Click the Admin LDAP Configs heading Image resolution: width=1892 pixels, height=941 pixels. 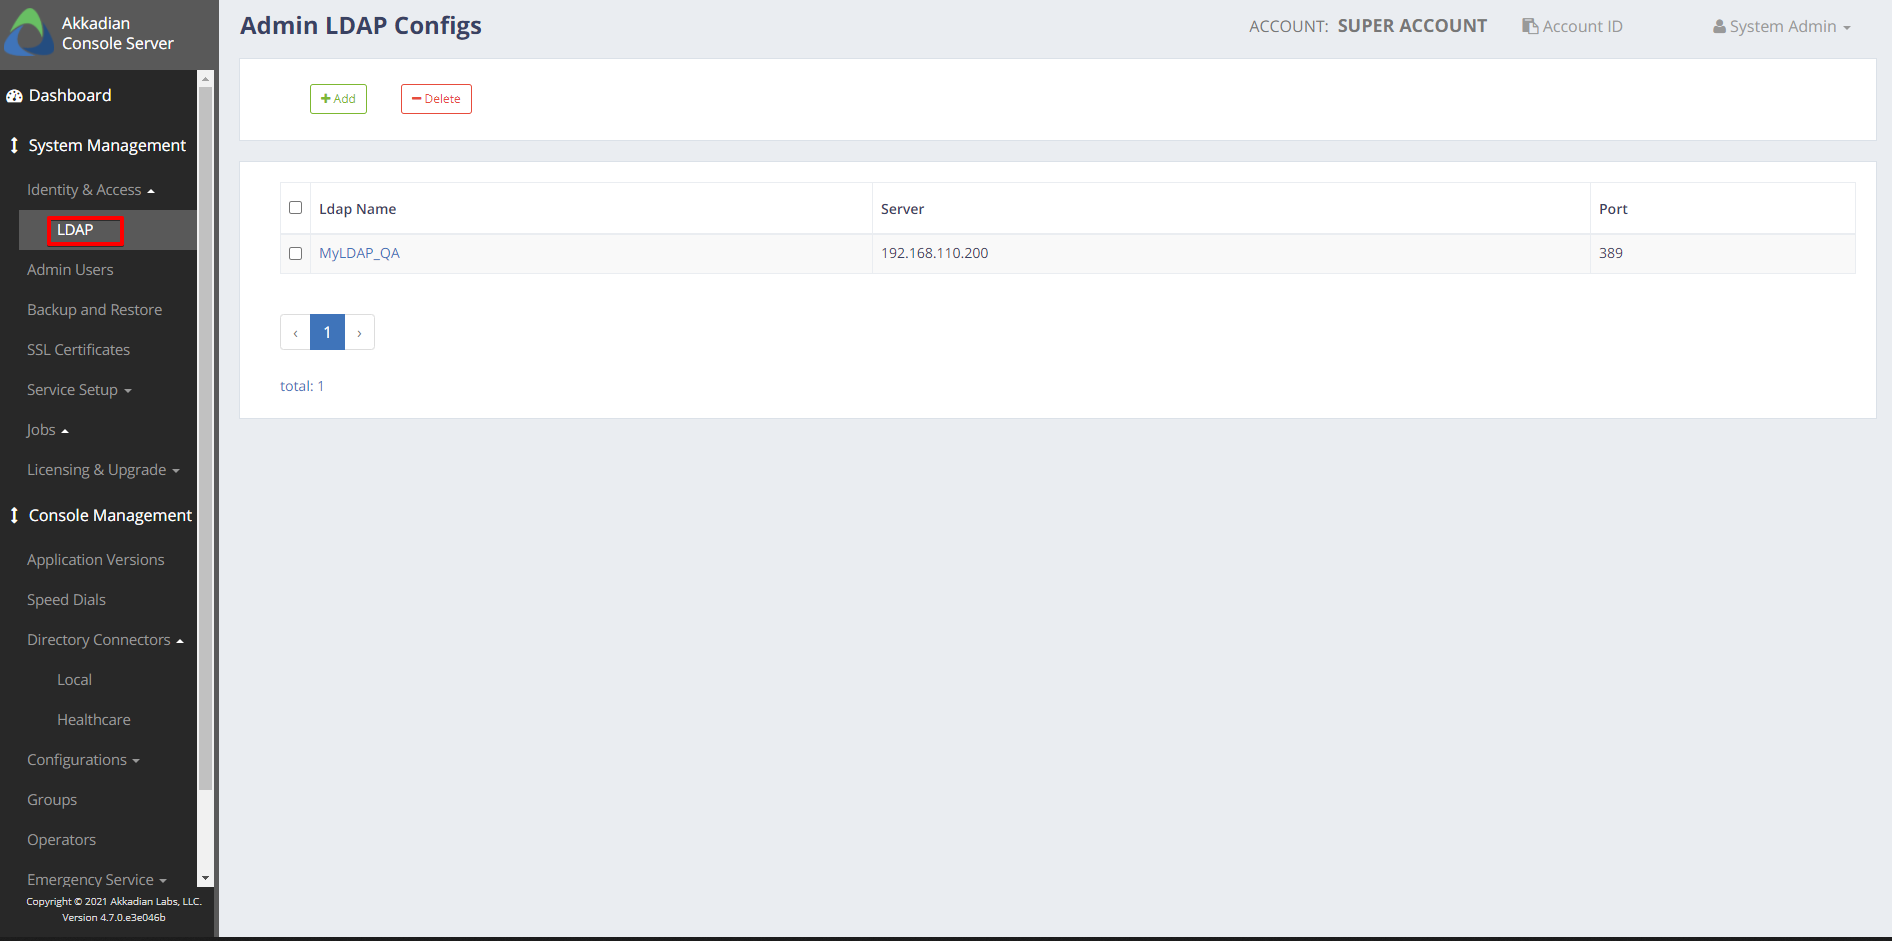pyautogui.click(x=361, y=26)
